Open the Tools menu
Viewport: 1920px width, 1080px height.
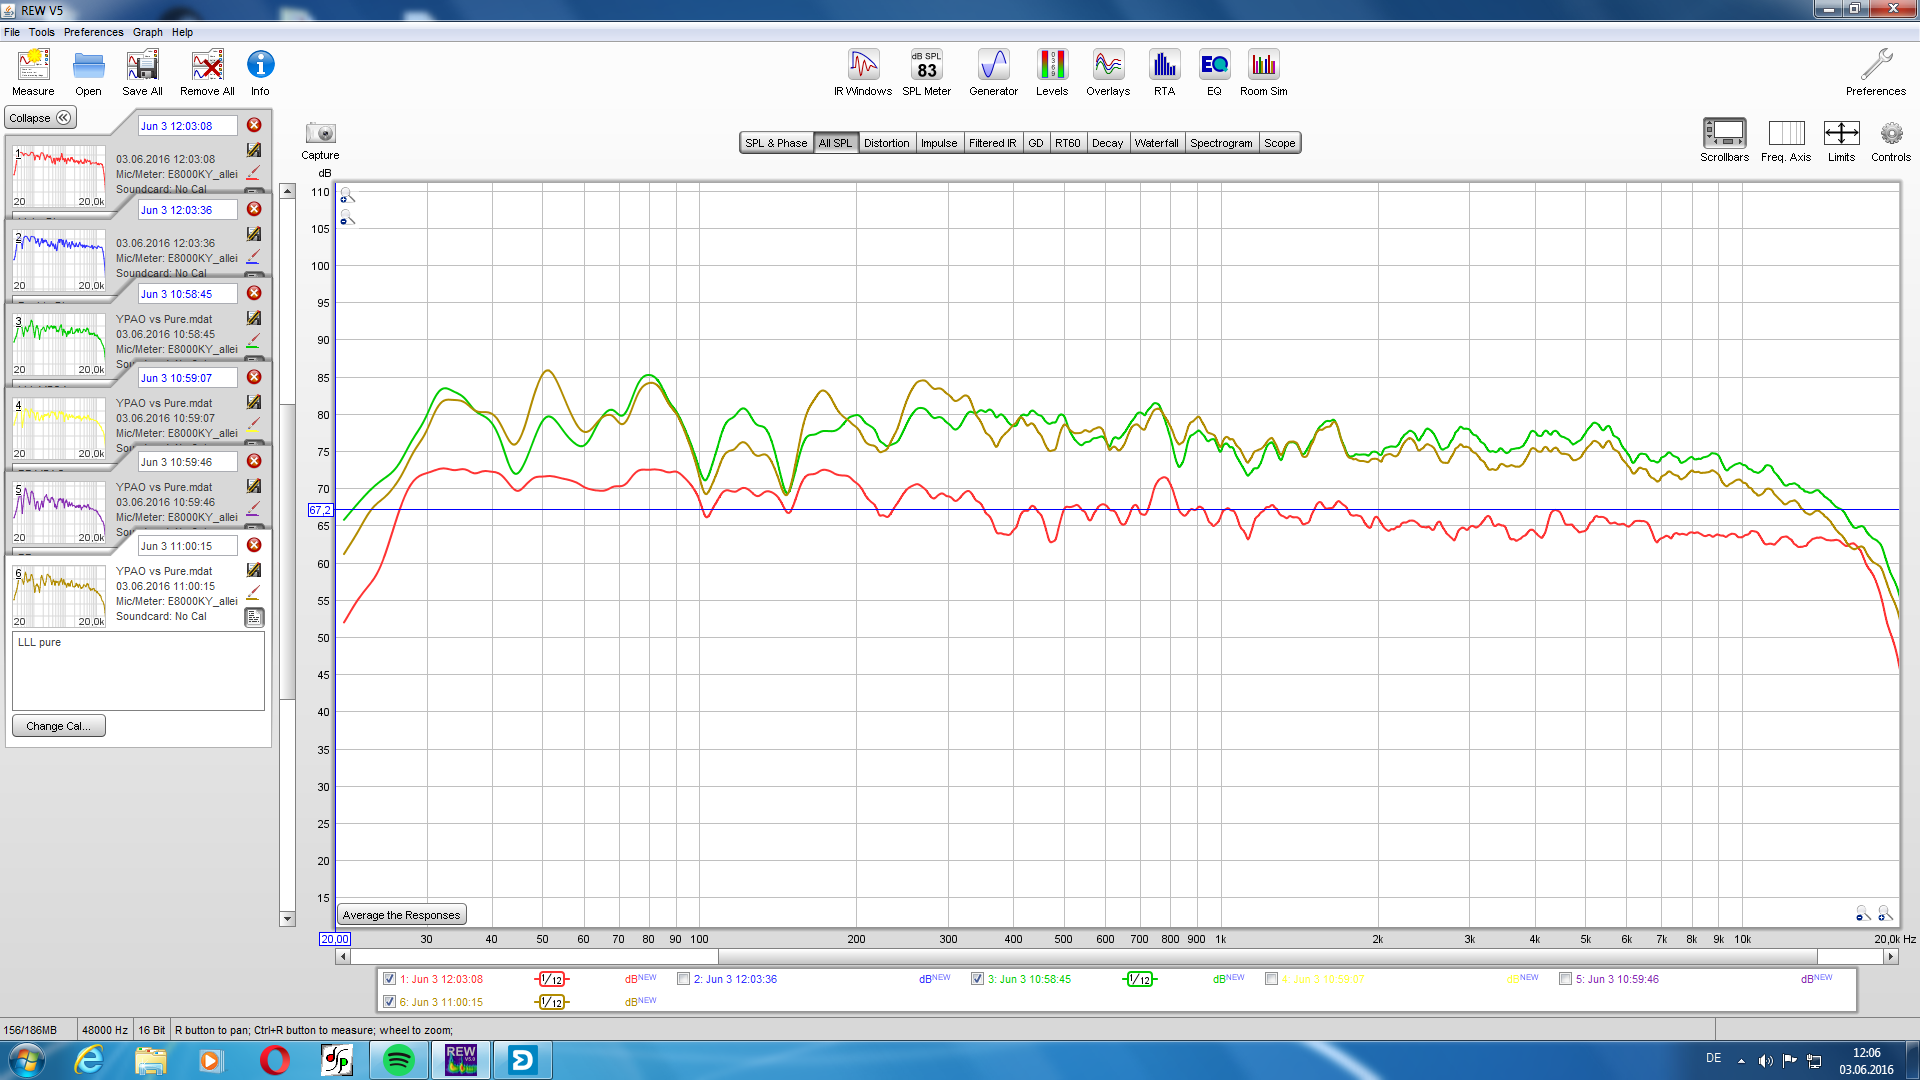pyautogui.click(x=42, y=32)
